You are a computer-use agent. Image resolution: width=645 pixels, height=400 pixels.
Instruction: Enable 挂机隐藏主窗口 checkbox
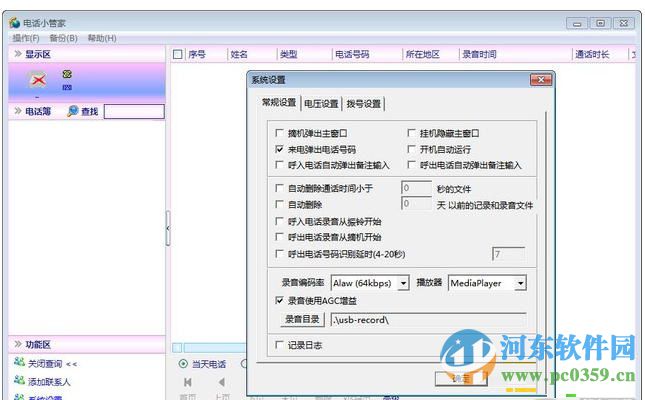tap(411, 133)
